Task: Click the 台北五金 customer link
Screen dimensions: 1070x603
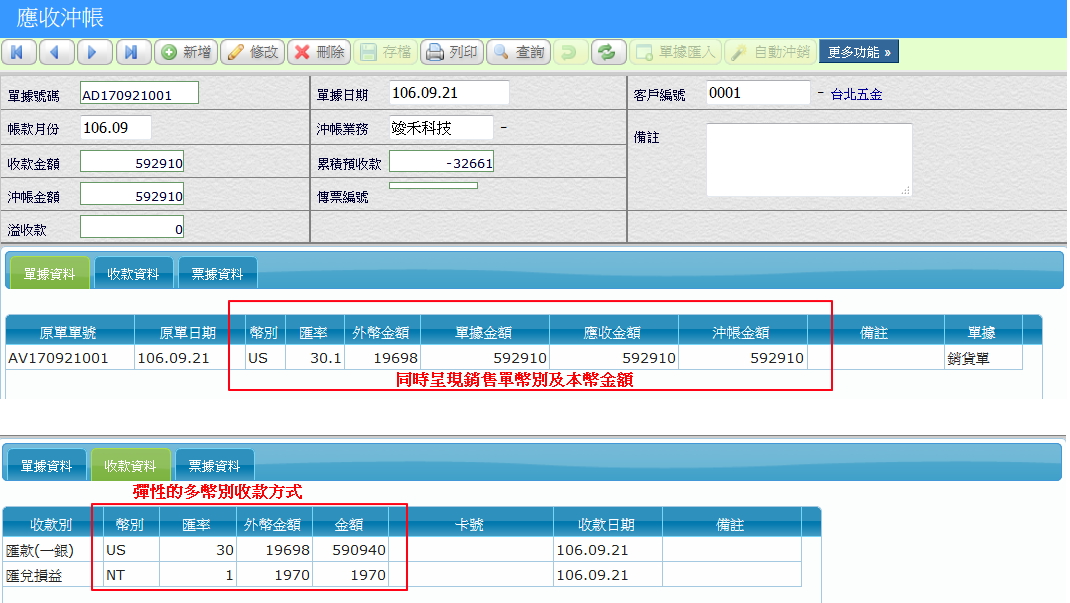Action: click(856, 95)
